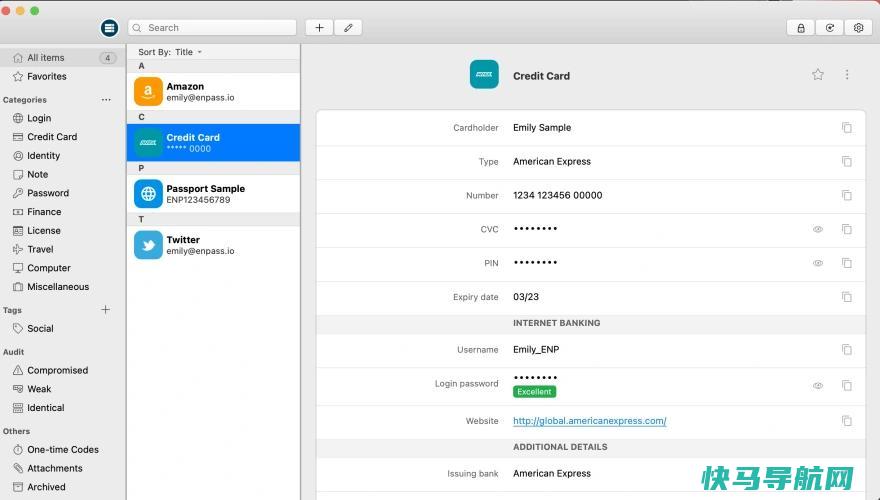Copy the Login password
The image size is (880, 500).
(x=847, y=386)
